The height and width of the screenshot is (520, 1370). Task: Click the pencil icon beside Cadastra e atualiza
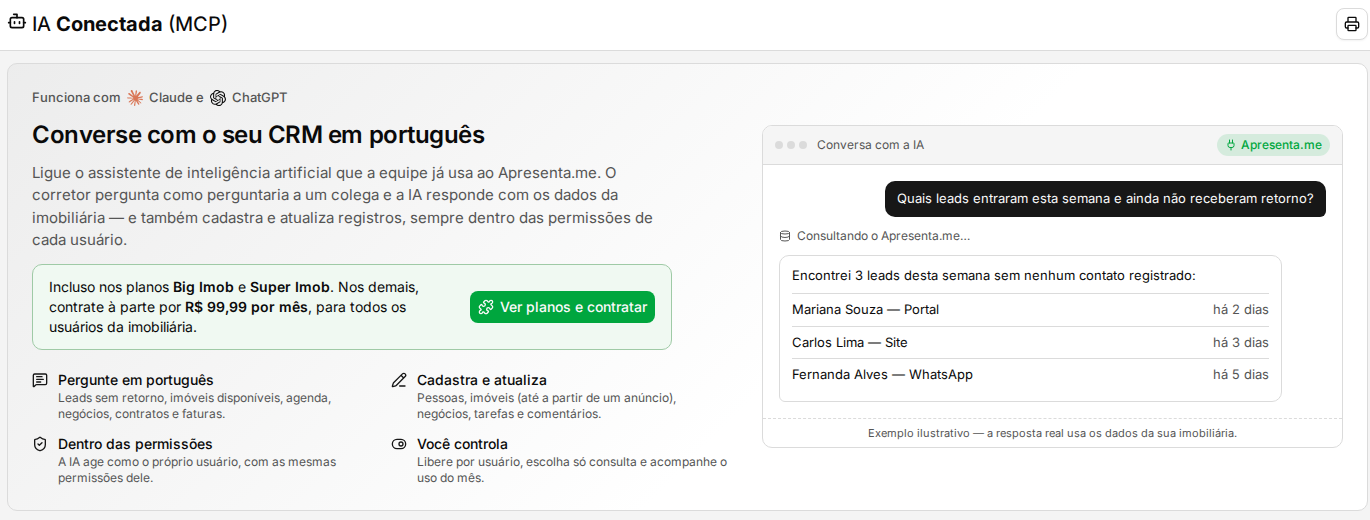399,380
